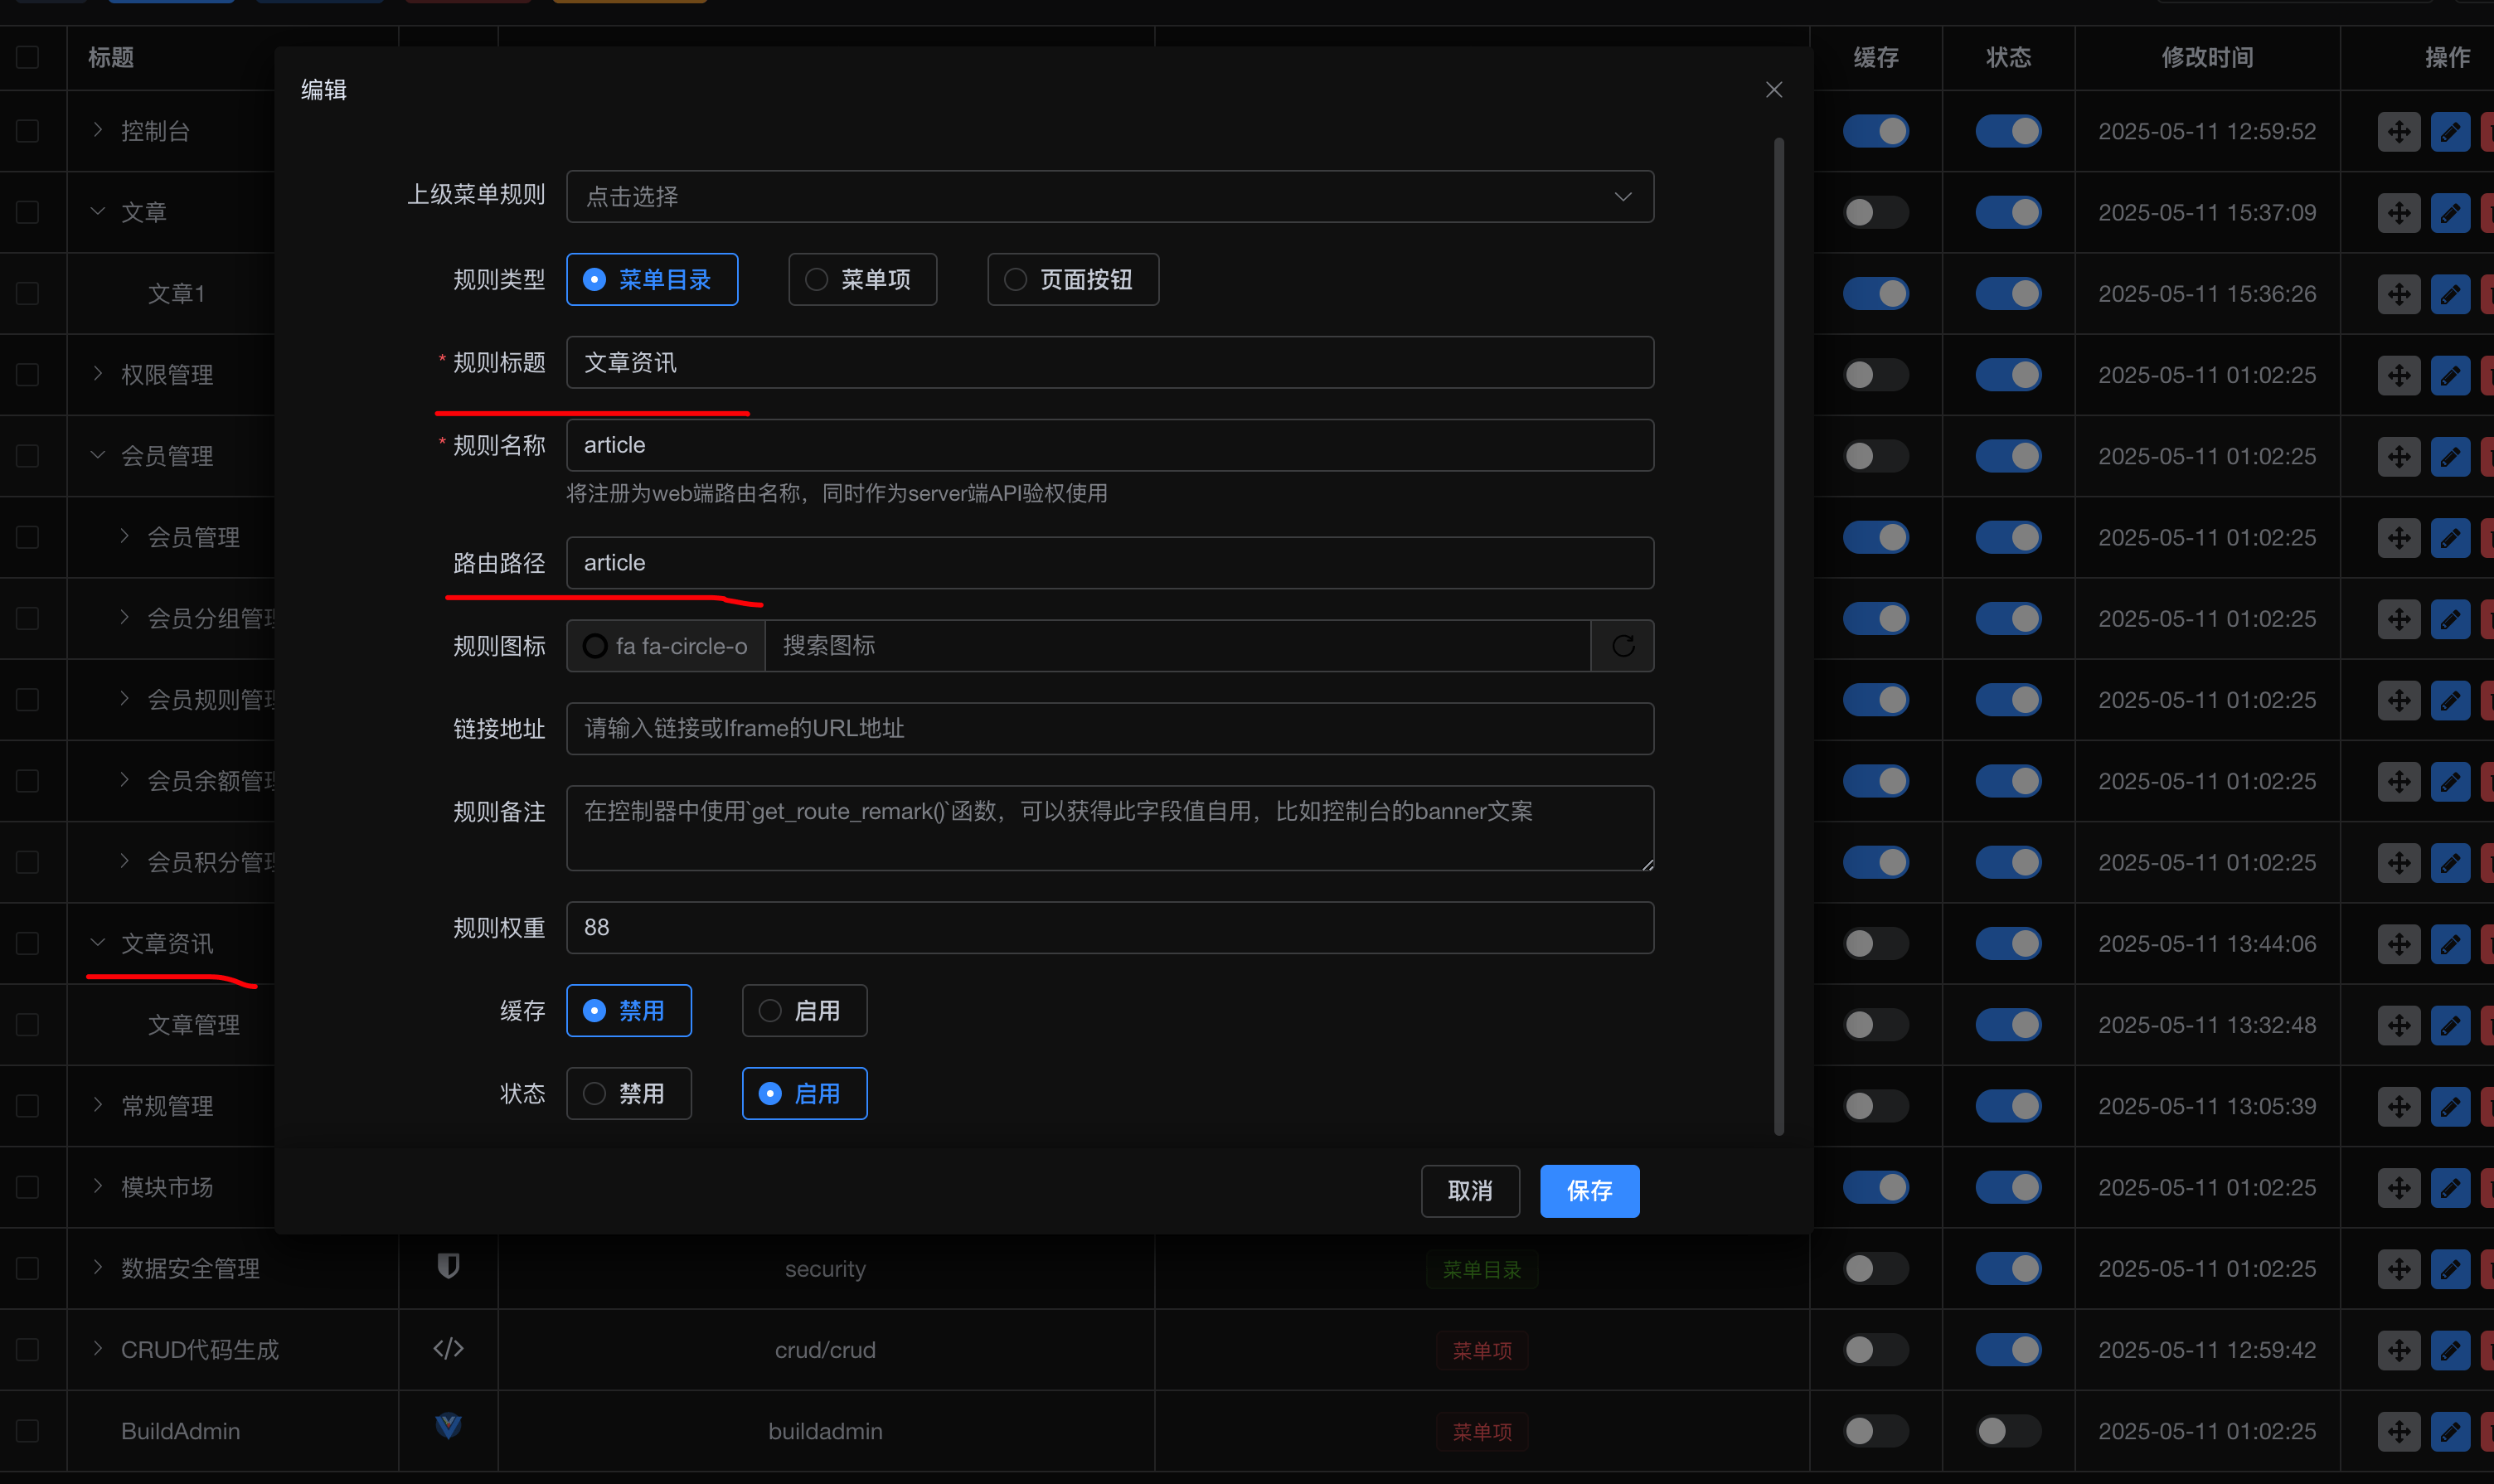Click the 链接地址 input field

(1110, 729)
